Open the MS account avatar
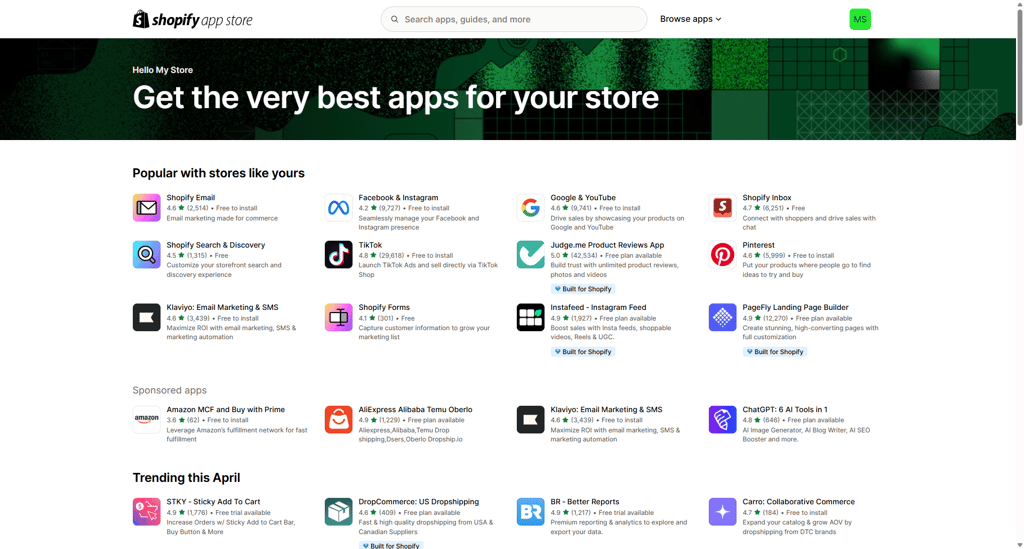 tap(860, 20)
